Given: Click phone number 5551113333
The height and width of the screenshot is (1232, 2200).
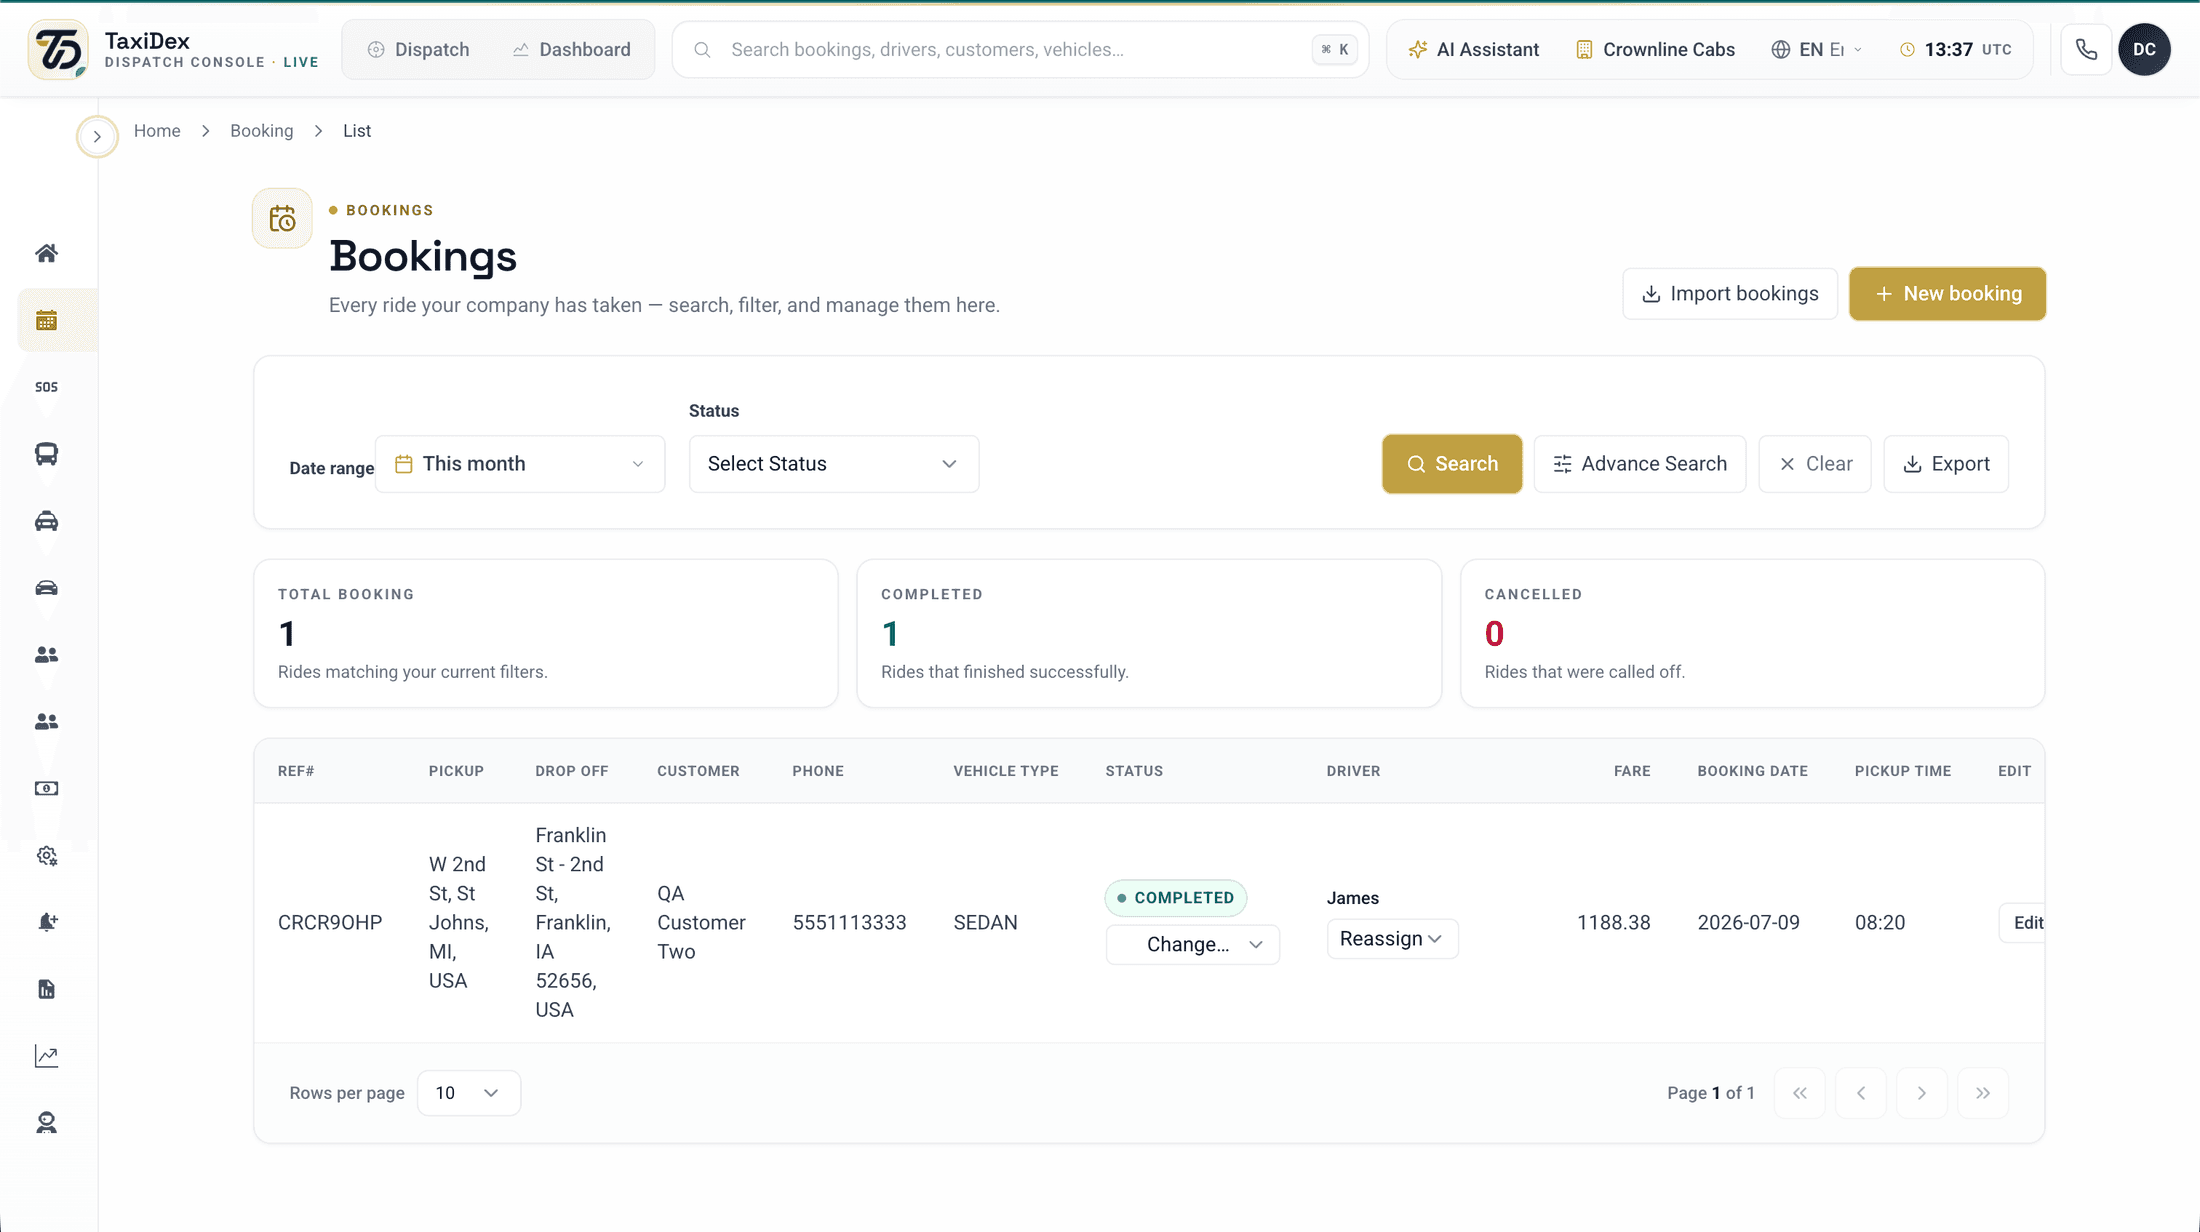Looking at the screenshot, I should click(x=849, y=923).
